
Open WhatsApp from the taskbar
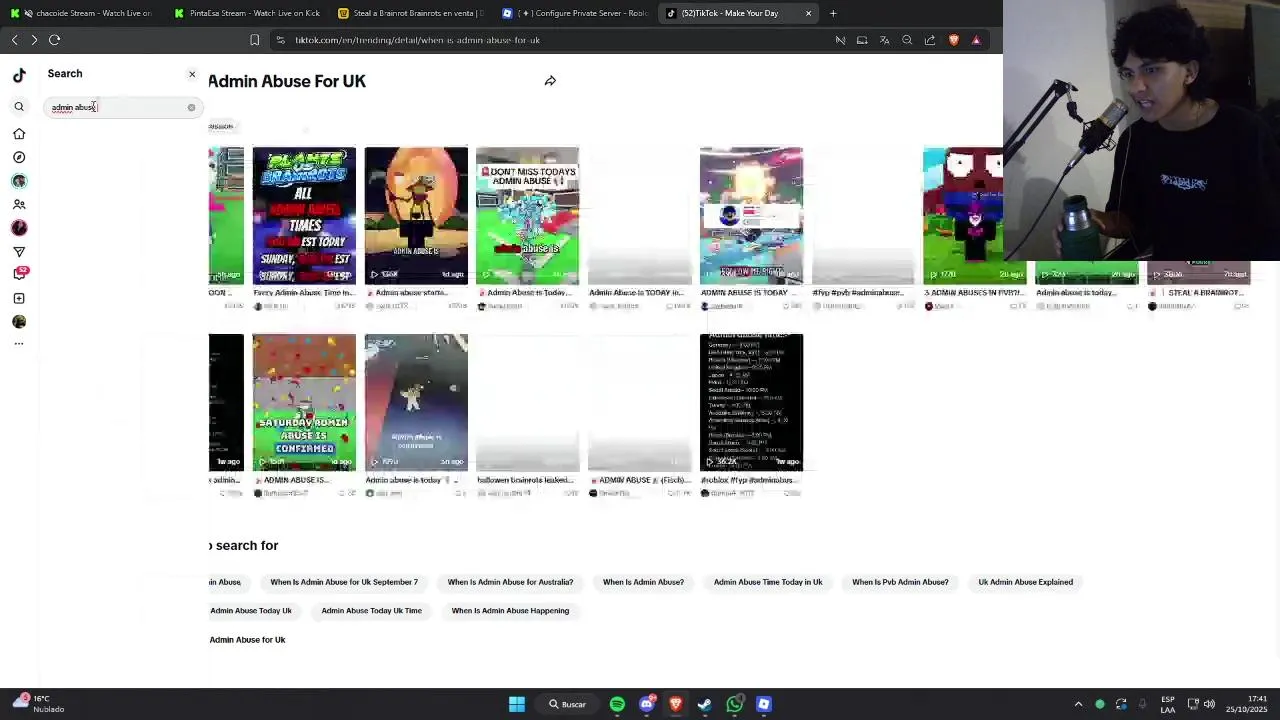pos(735,704)
